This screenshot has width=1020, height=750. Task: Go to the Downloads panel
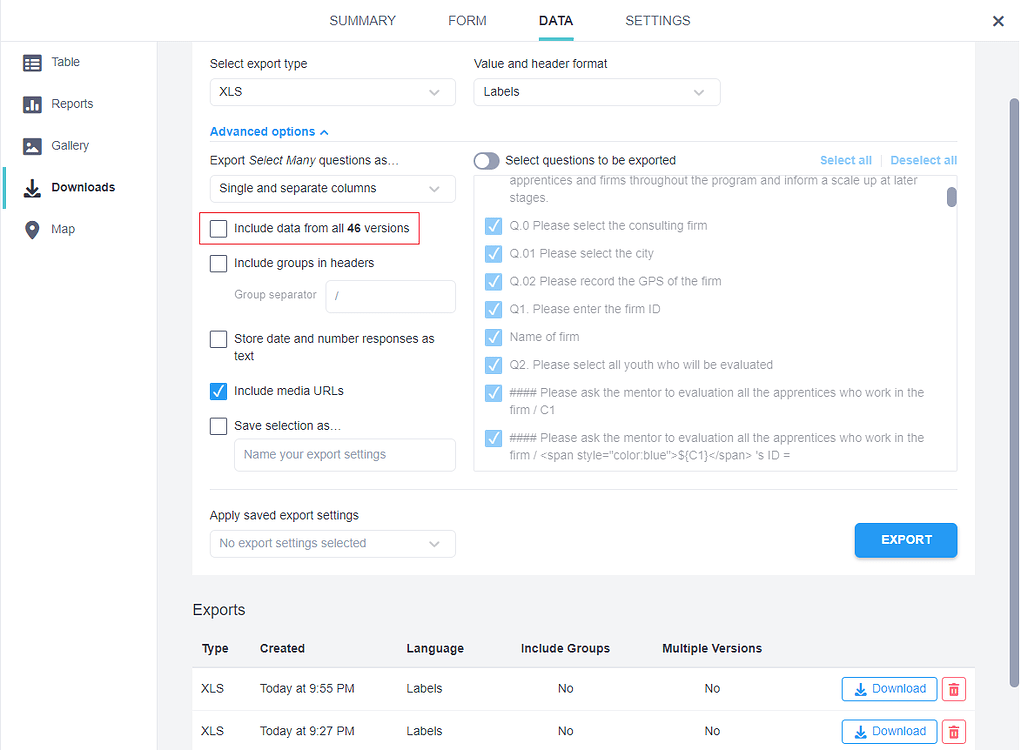point(83,187)
